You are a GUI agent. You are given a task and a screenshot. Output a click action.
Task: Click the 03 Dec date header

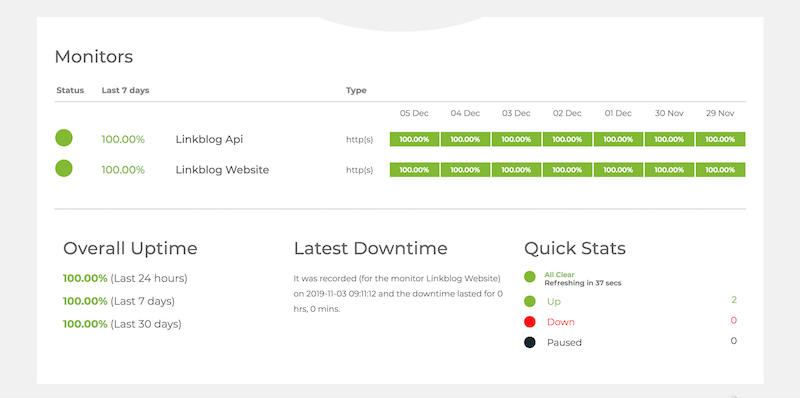[x=516, y=113]
